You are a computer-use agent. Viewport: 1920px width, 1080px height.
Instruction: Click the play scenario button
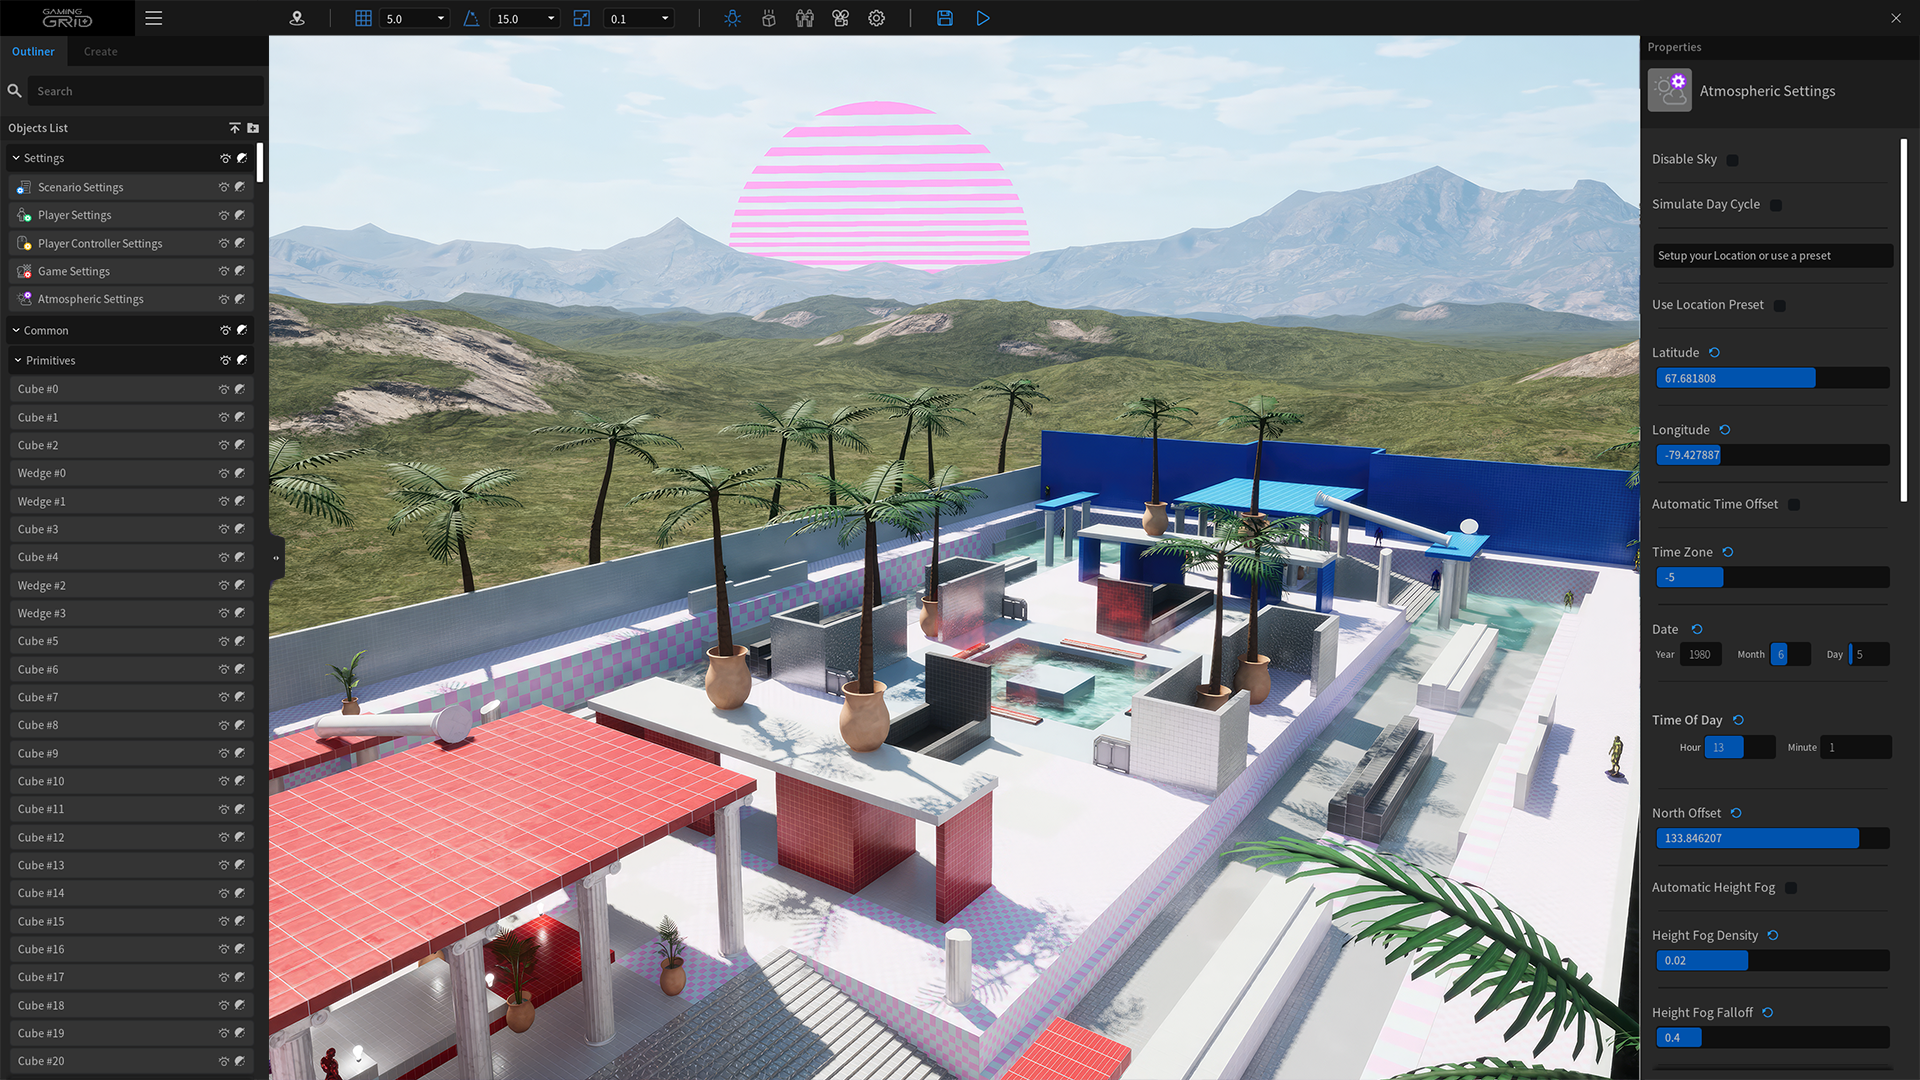[983, 18]
